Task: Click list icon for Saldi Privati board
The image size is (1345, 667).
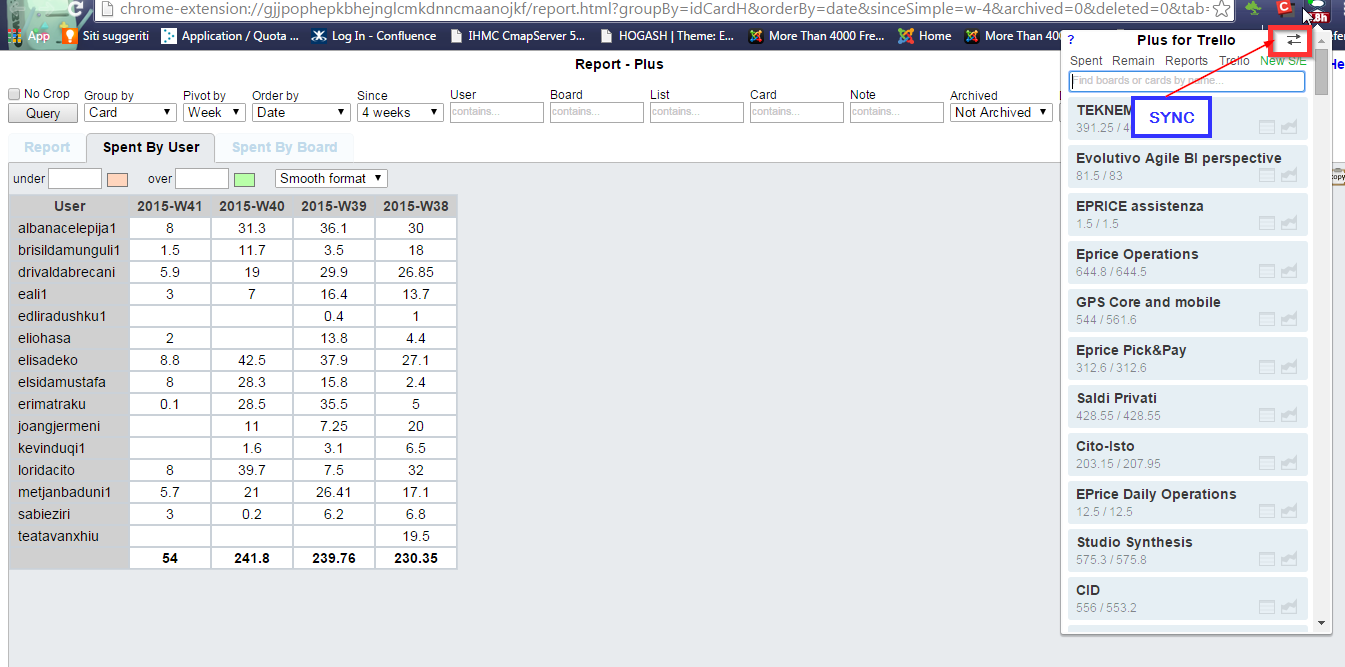Action: (x=1267, y=416)
